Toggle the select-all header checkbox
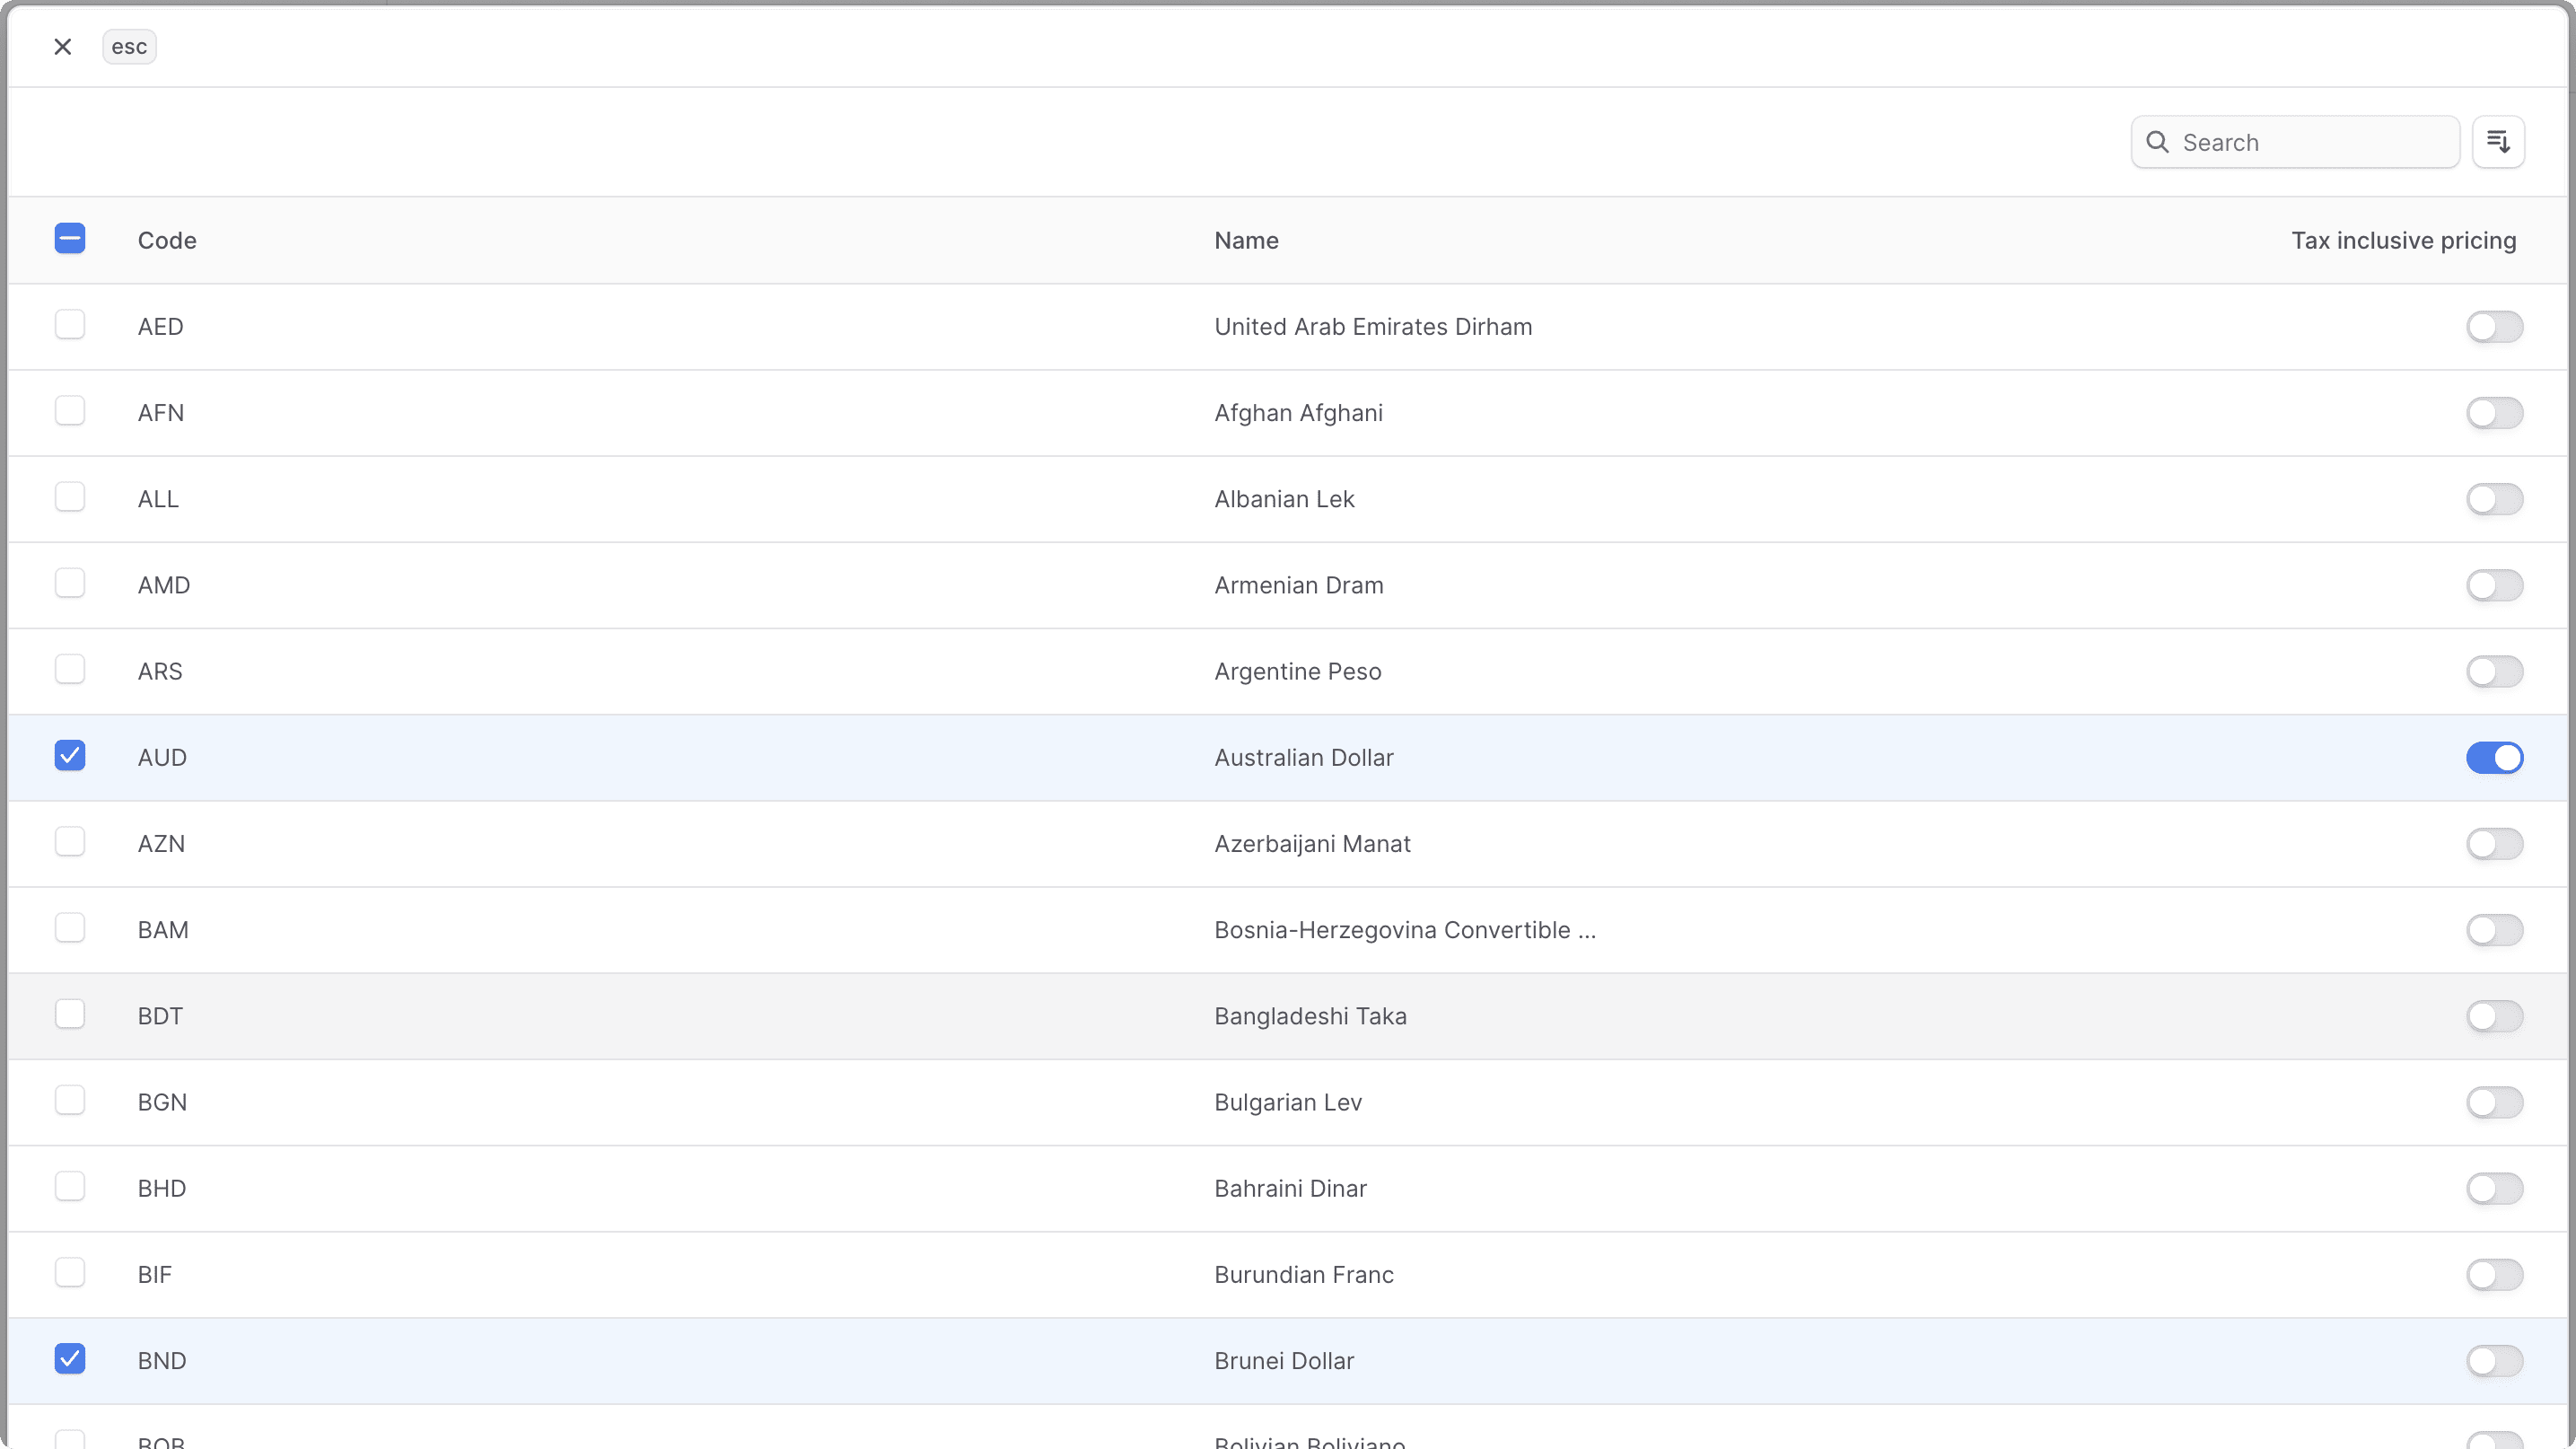The image size is (2576, 1449). point(70,239)
